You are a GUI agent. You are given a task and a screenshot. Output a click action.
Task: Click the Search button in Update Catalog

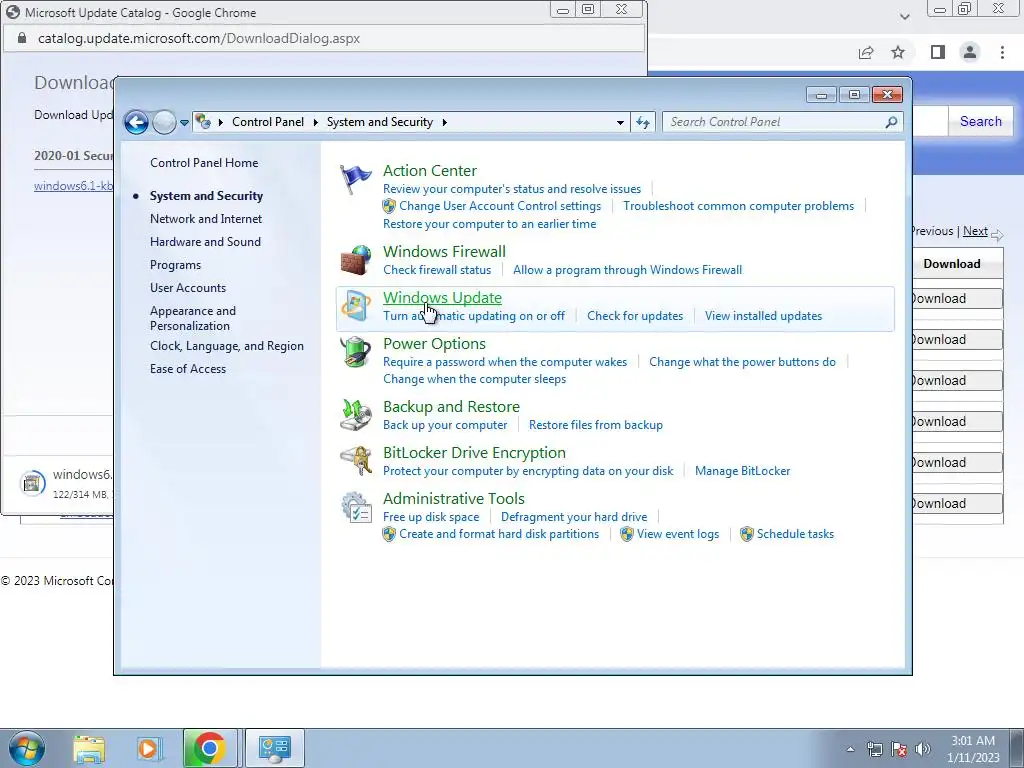pos(980,121)
